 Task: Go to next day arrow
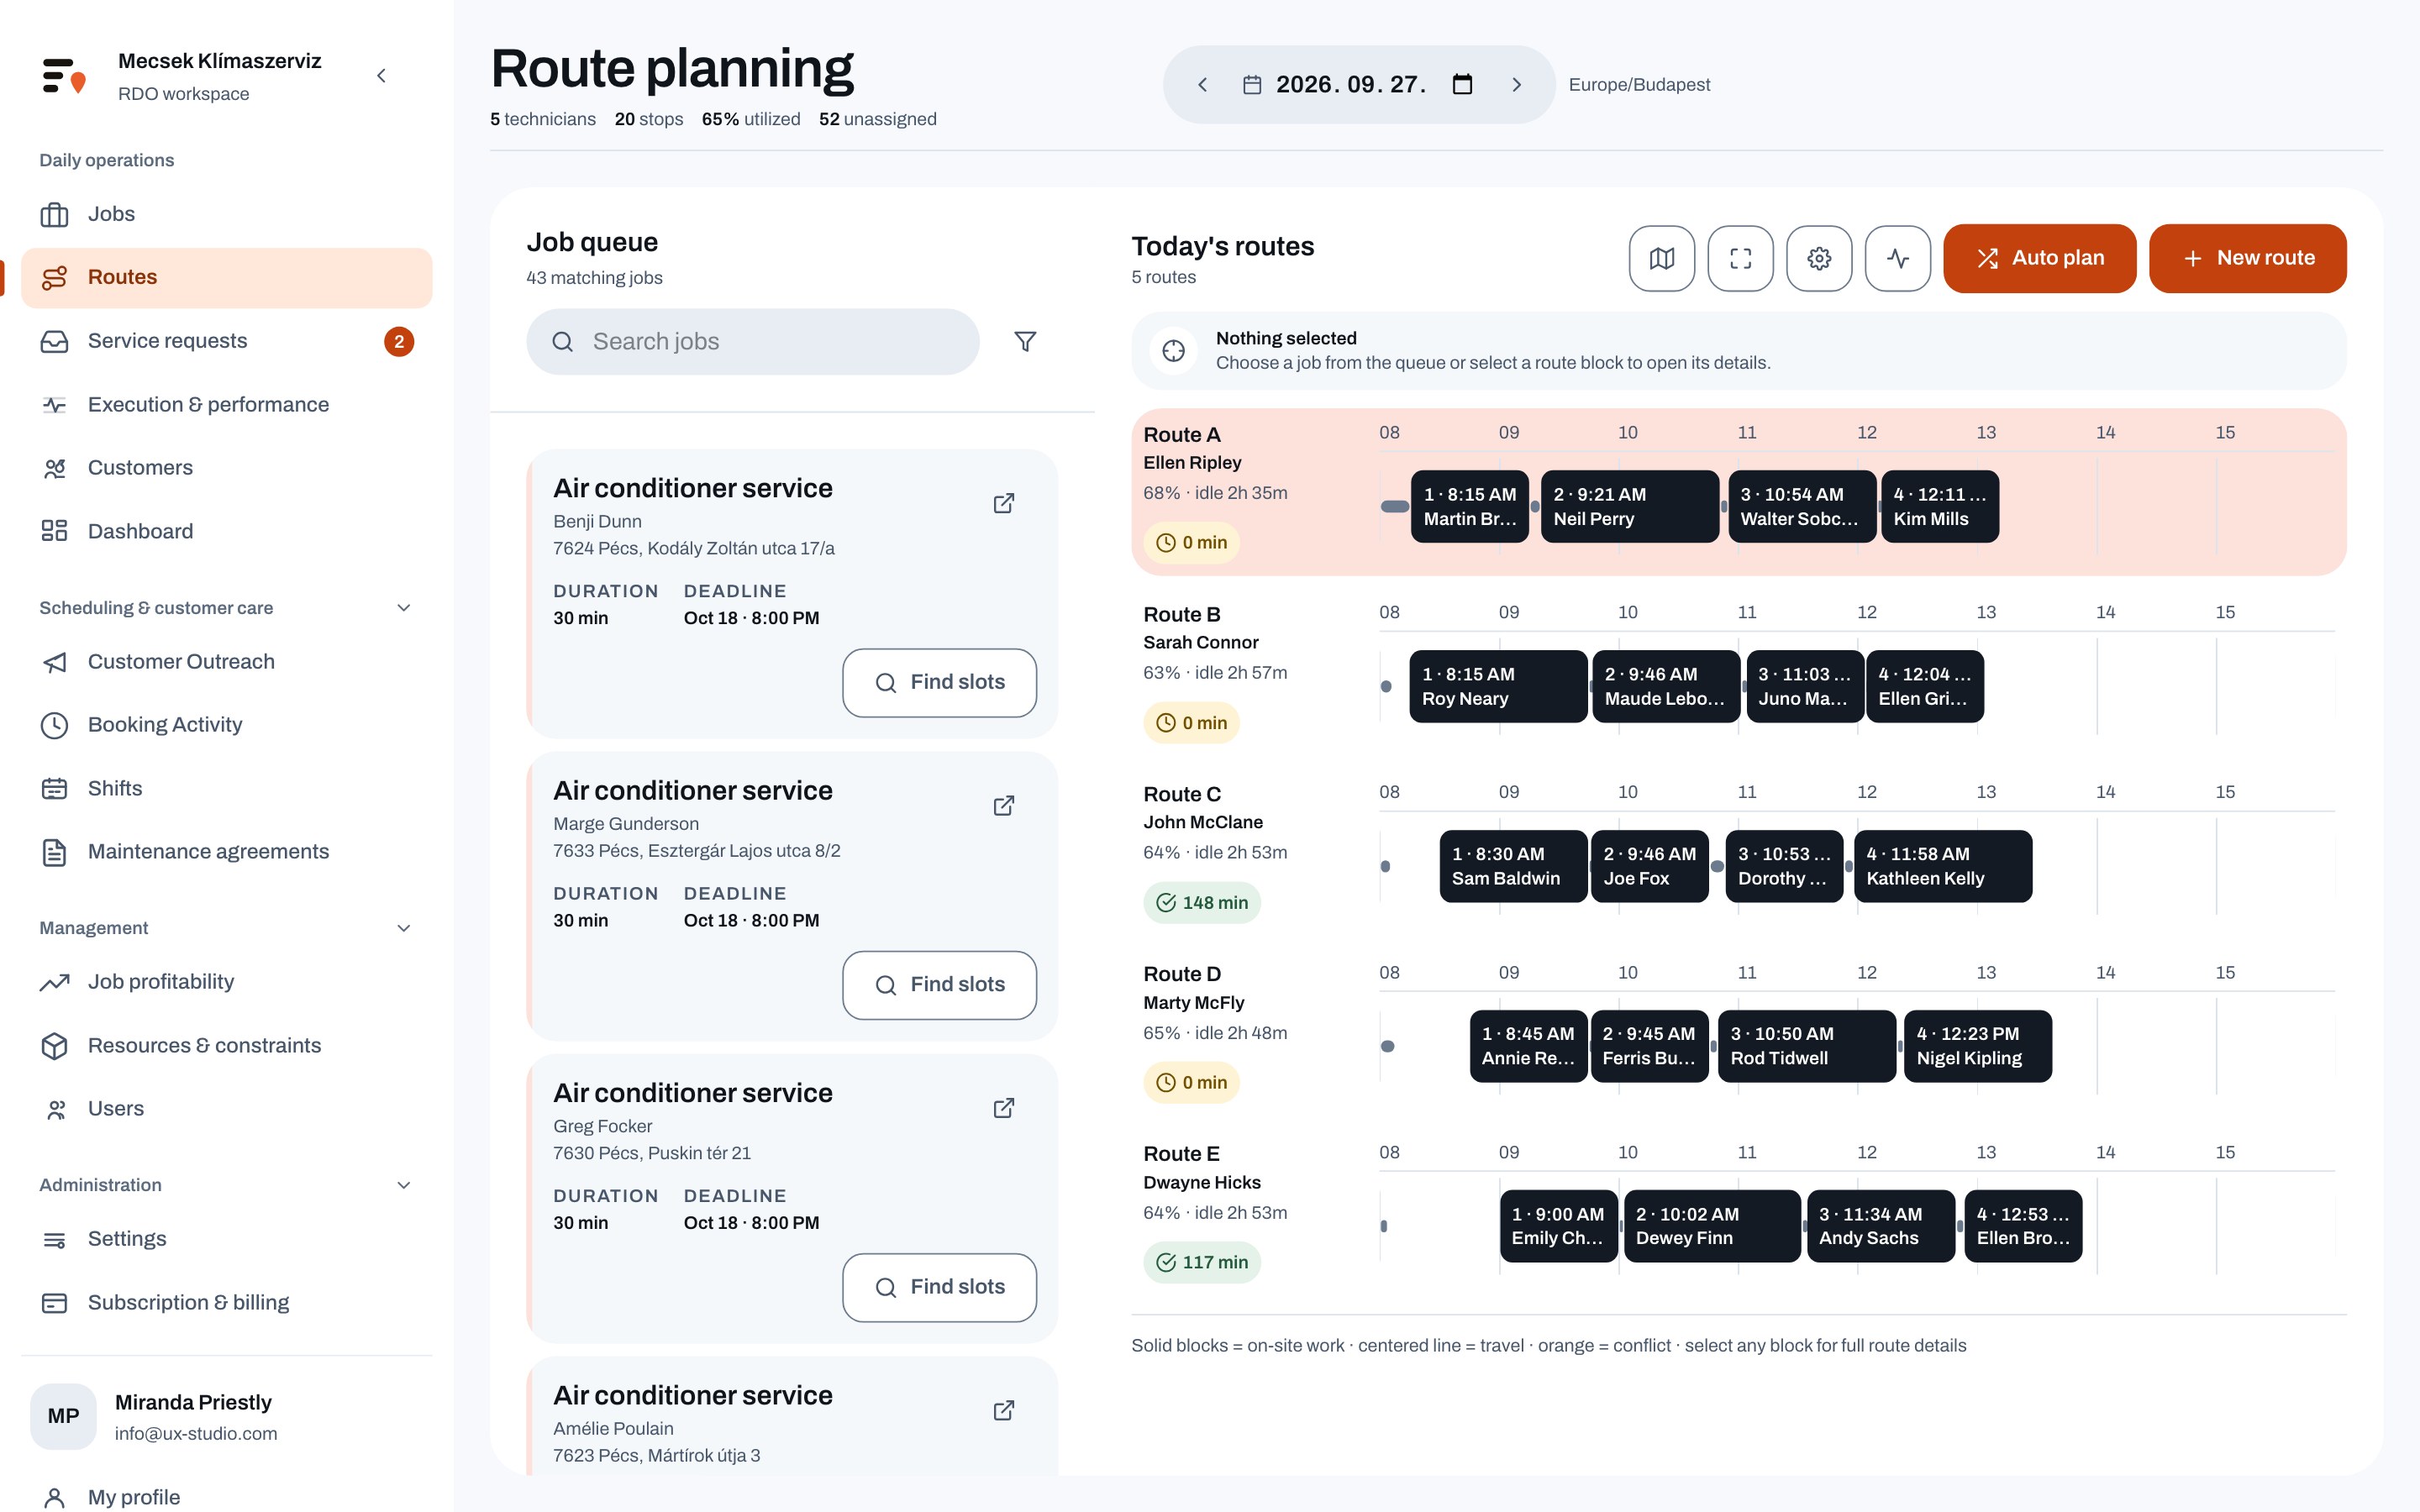(x=1516, y=85)
